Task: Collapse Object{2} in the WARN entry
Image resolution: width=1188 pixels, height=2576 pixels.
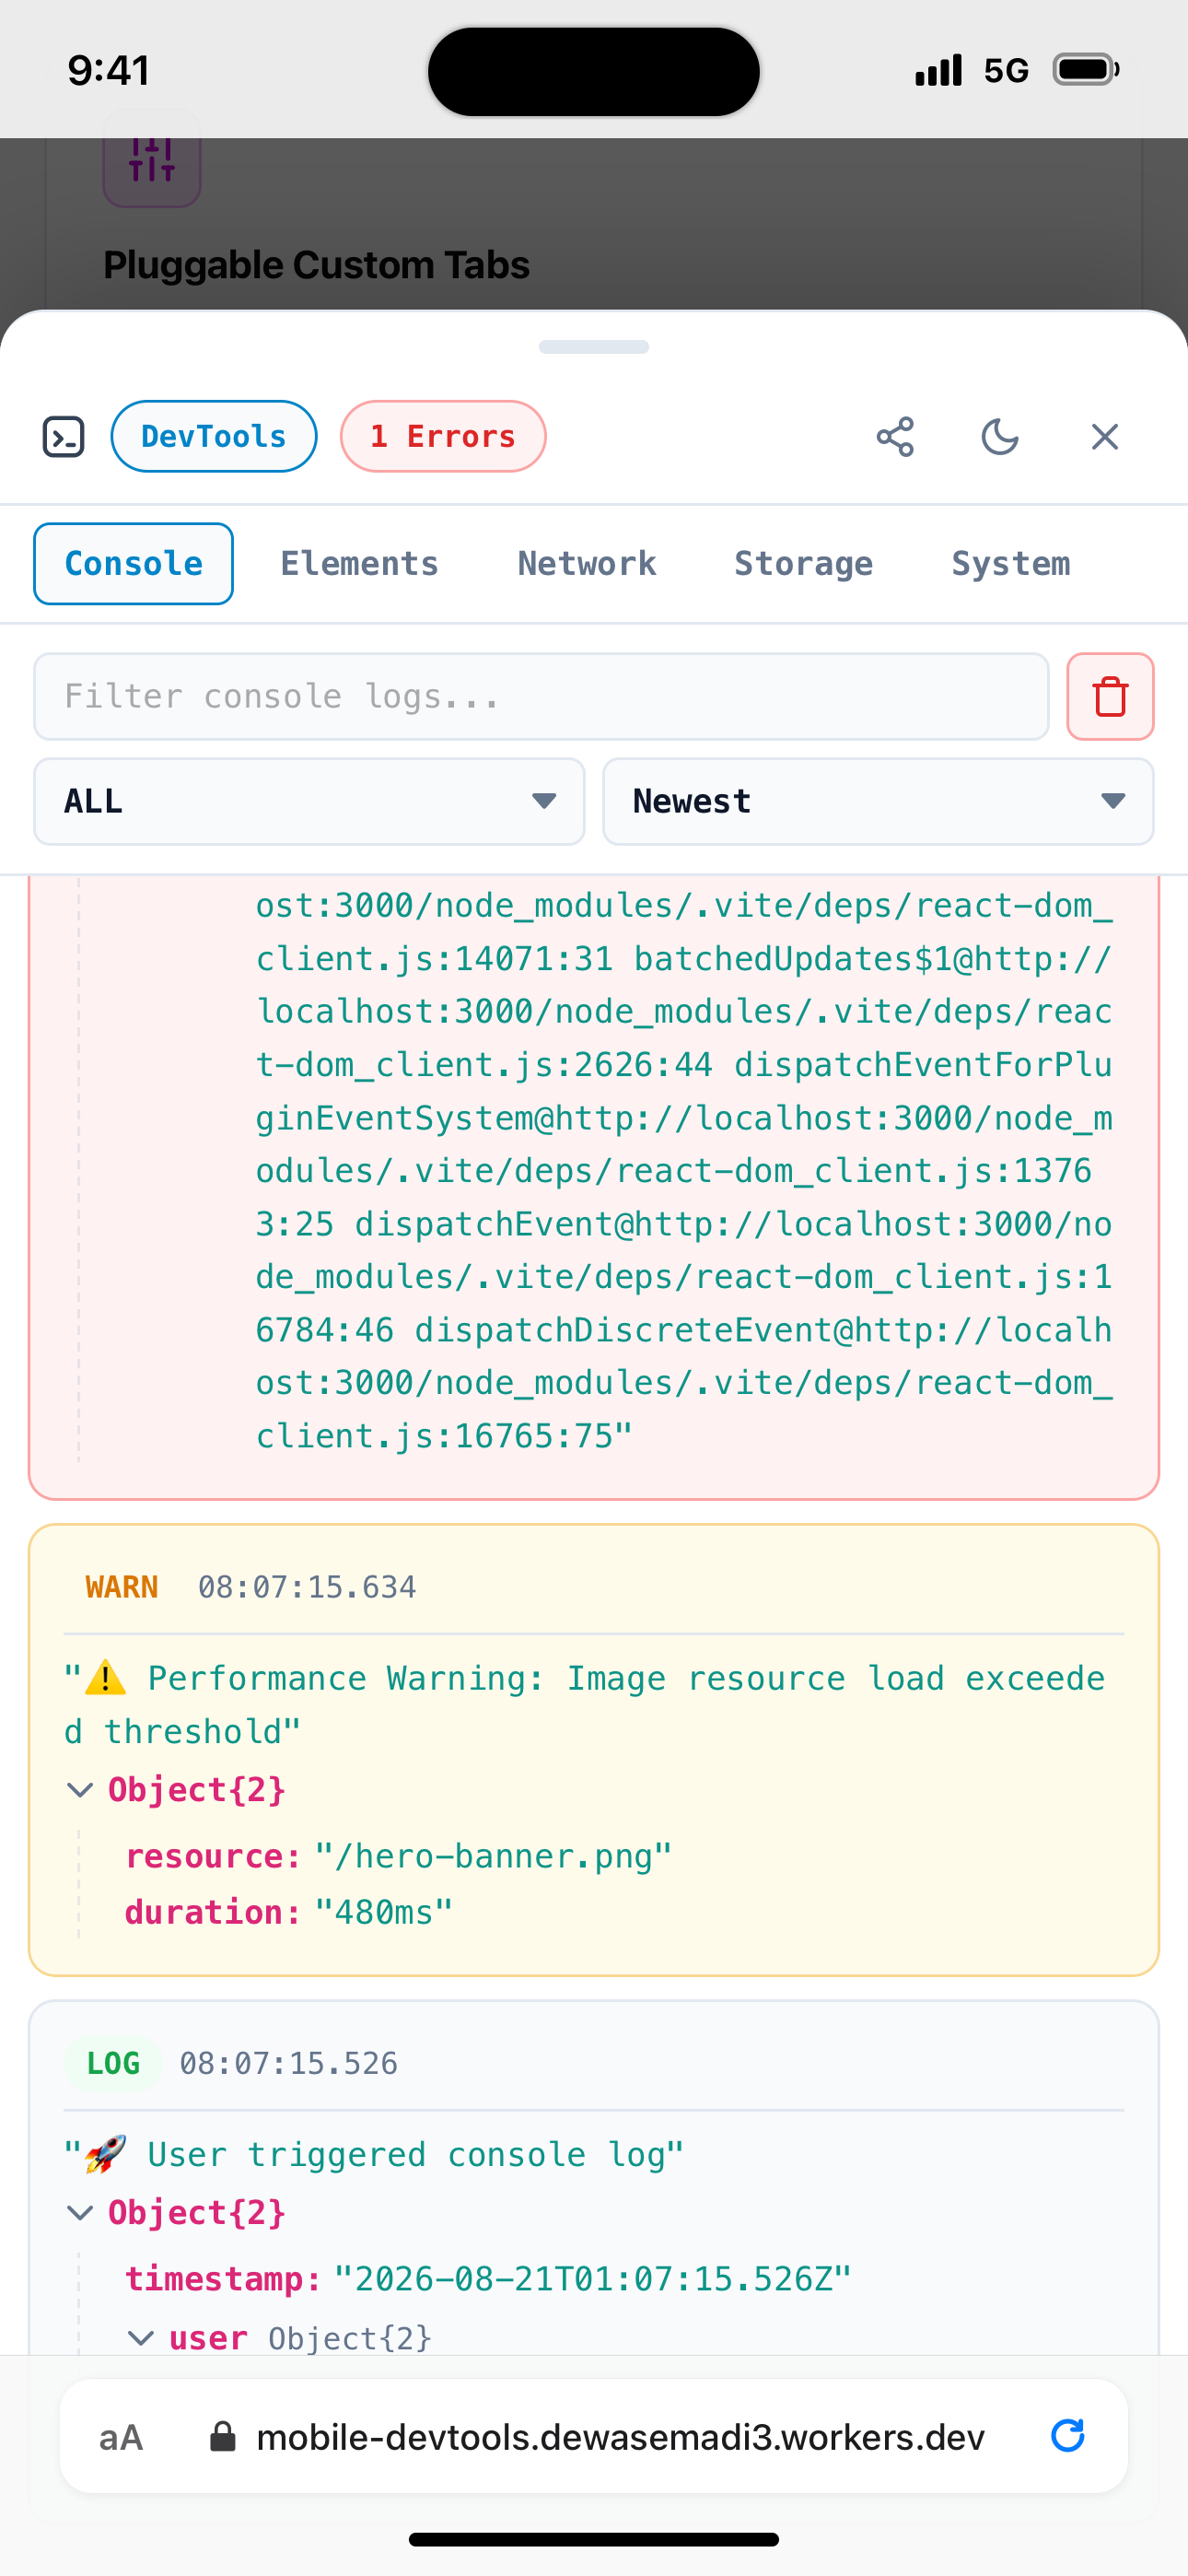Action: [x=176, y=1790]
